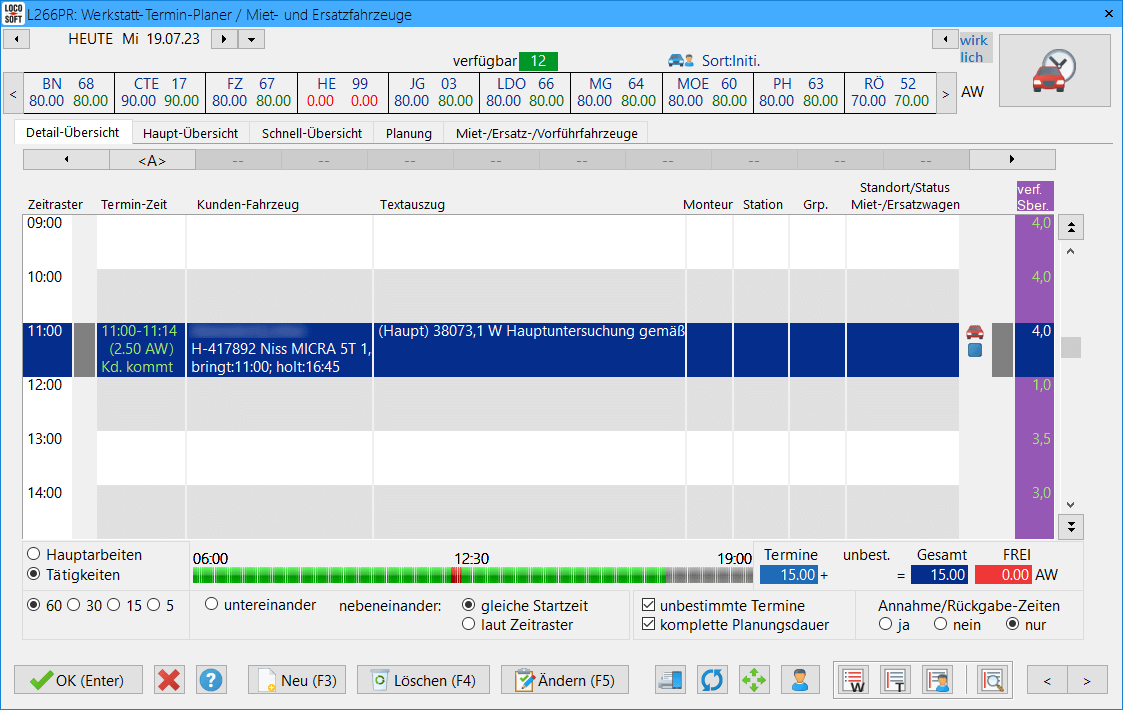1123x710 pixels.
Task: Select the Hauptarbeiten radio button
Action: (34, 555)
